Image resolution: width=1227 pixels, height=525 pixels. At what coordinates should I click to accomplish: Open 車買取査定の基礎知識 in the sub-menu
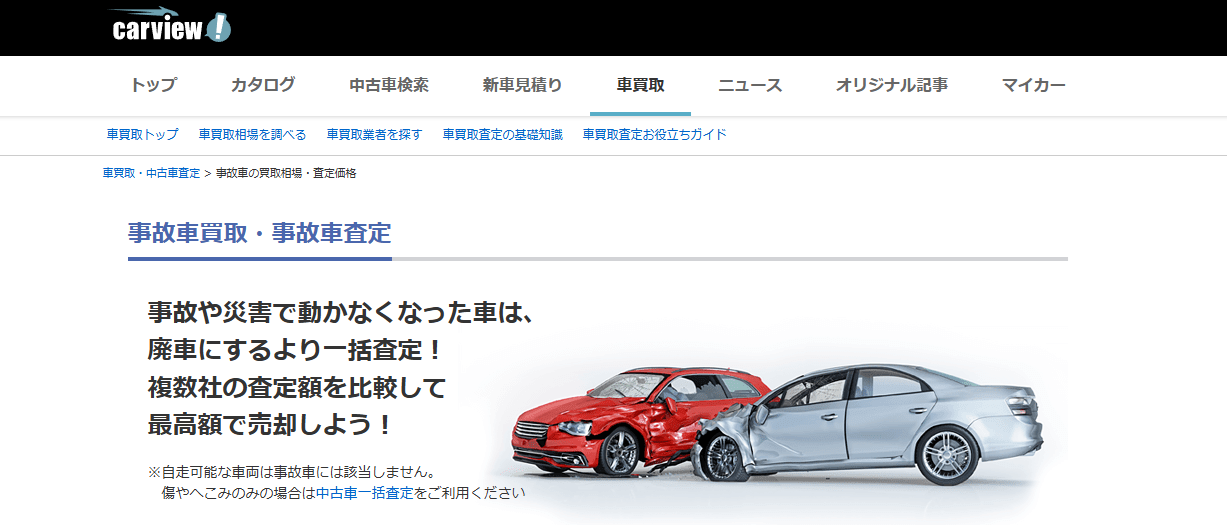coord(502,134)
